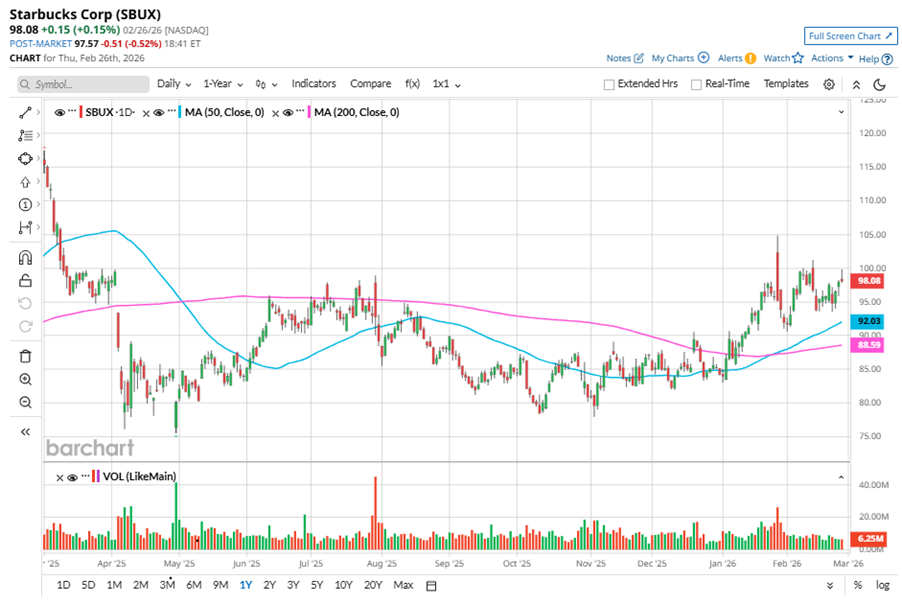Open the custom date range calendar
Image resolution: width=902 pixels, height=603 pixels.
431,586
